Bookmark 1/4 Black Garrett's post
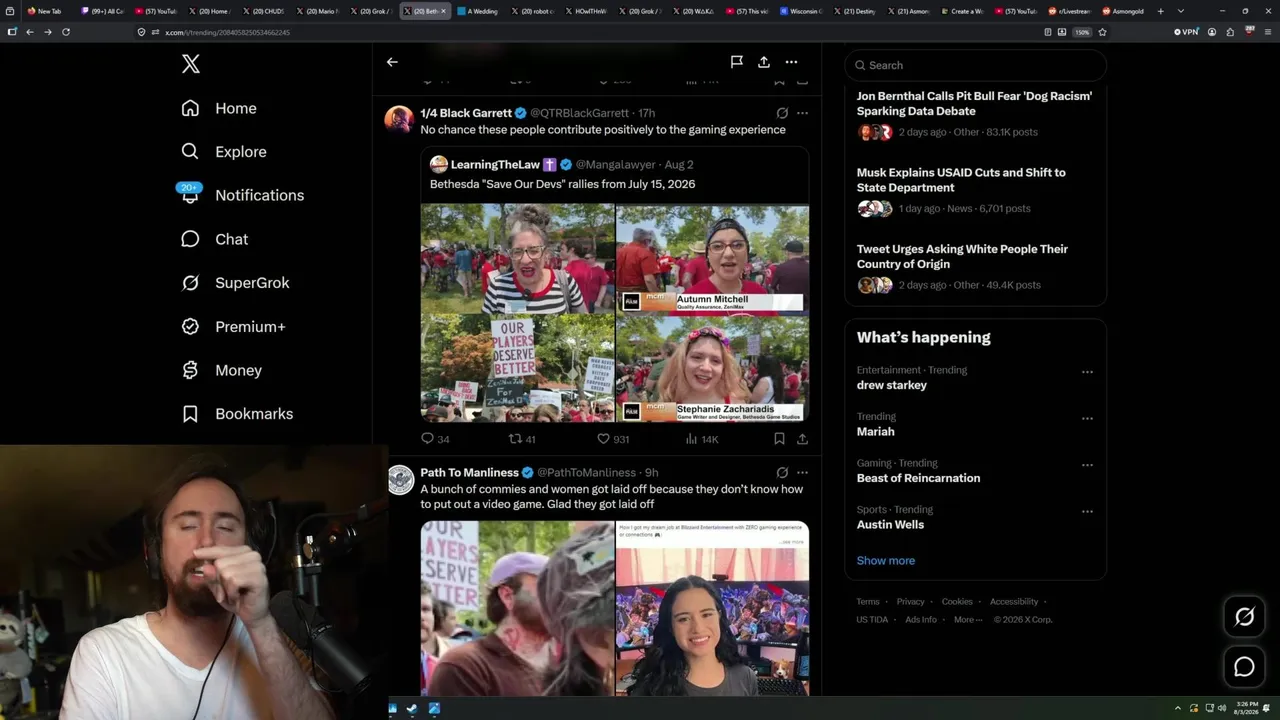The height and width of the screenshot is (720, 1280). coord(779,439)
